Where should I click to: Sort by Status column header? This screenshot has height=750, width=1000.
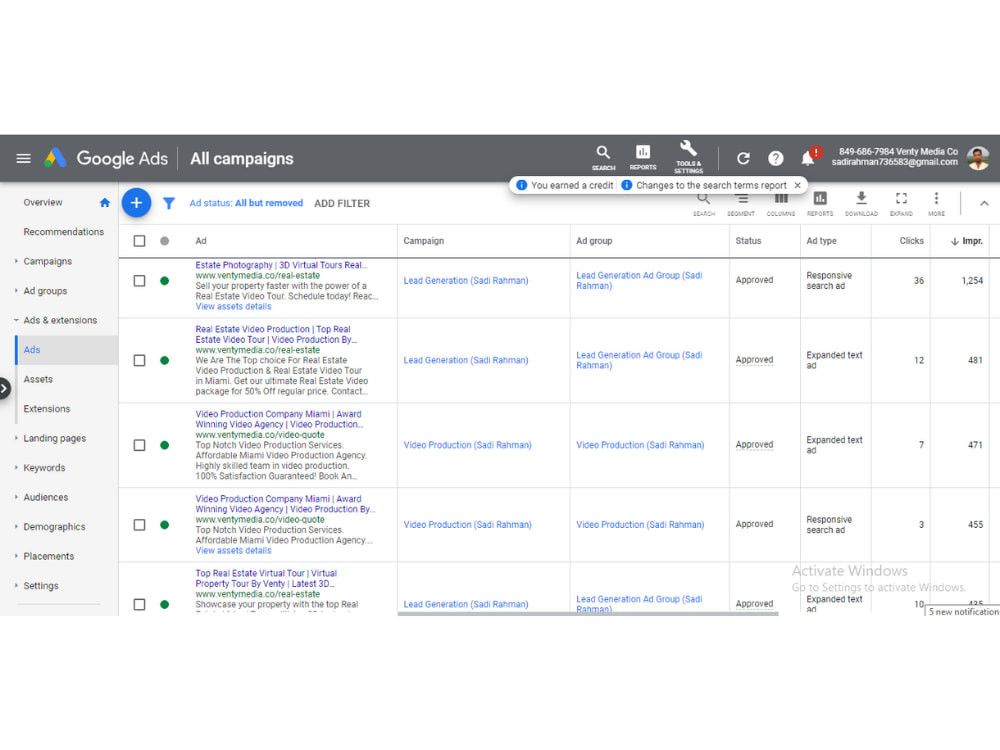[748, 241]
